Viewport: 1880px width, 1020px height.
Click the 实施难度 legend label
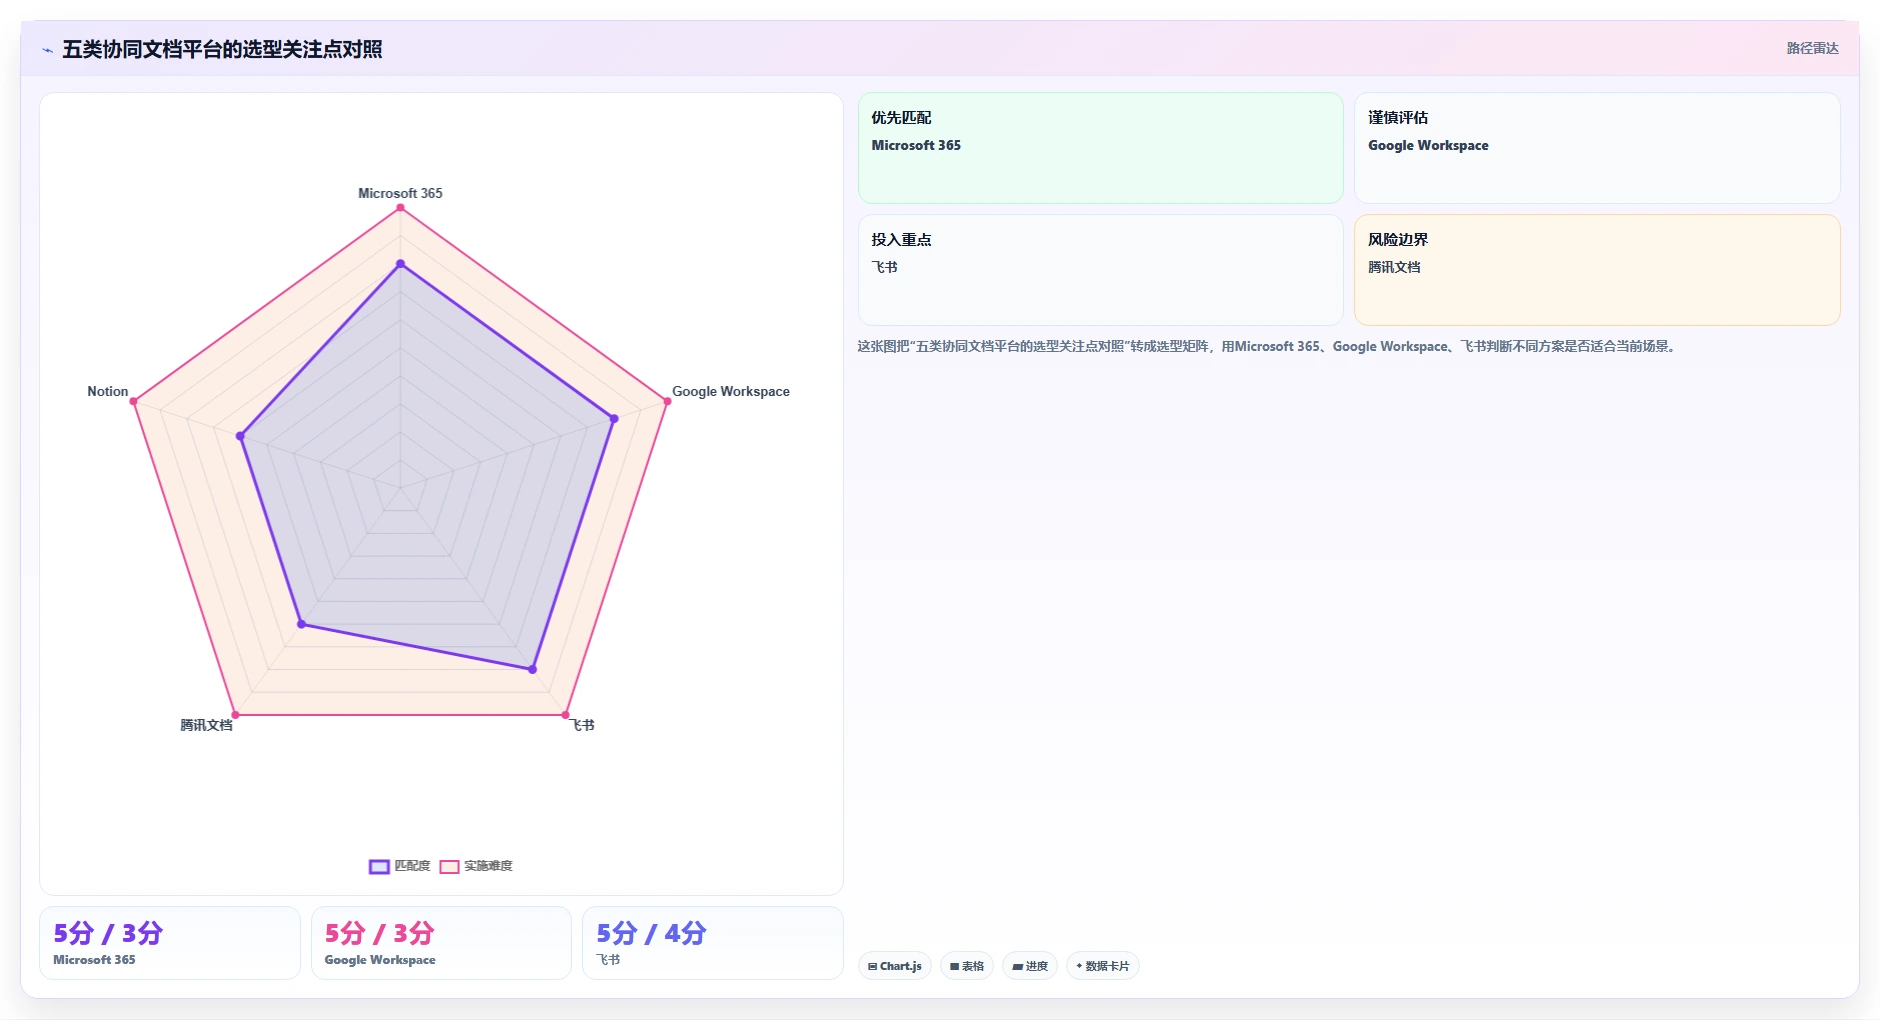[488, 866]
